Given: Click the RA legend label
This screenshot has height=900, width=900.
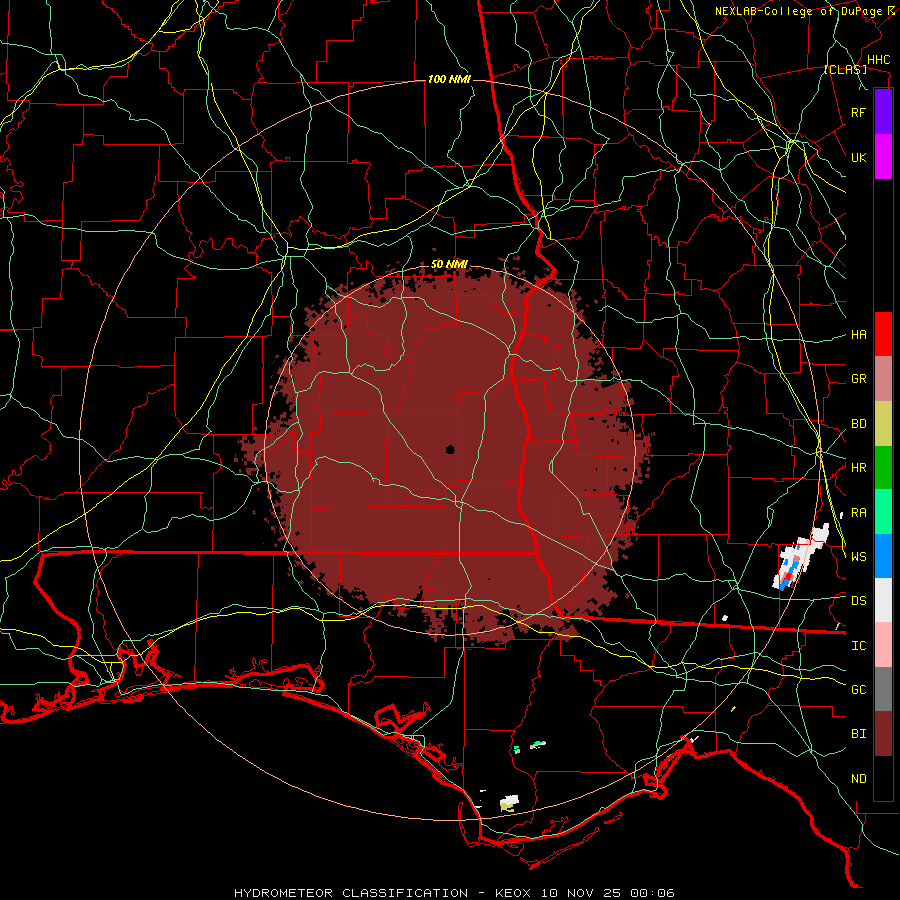Looking at the screenshot, I should [x=858, y=513].
